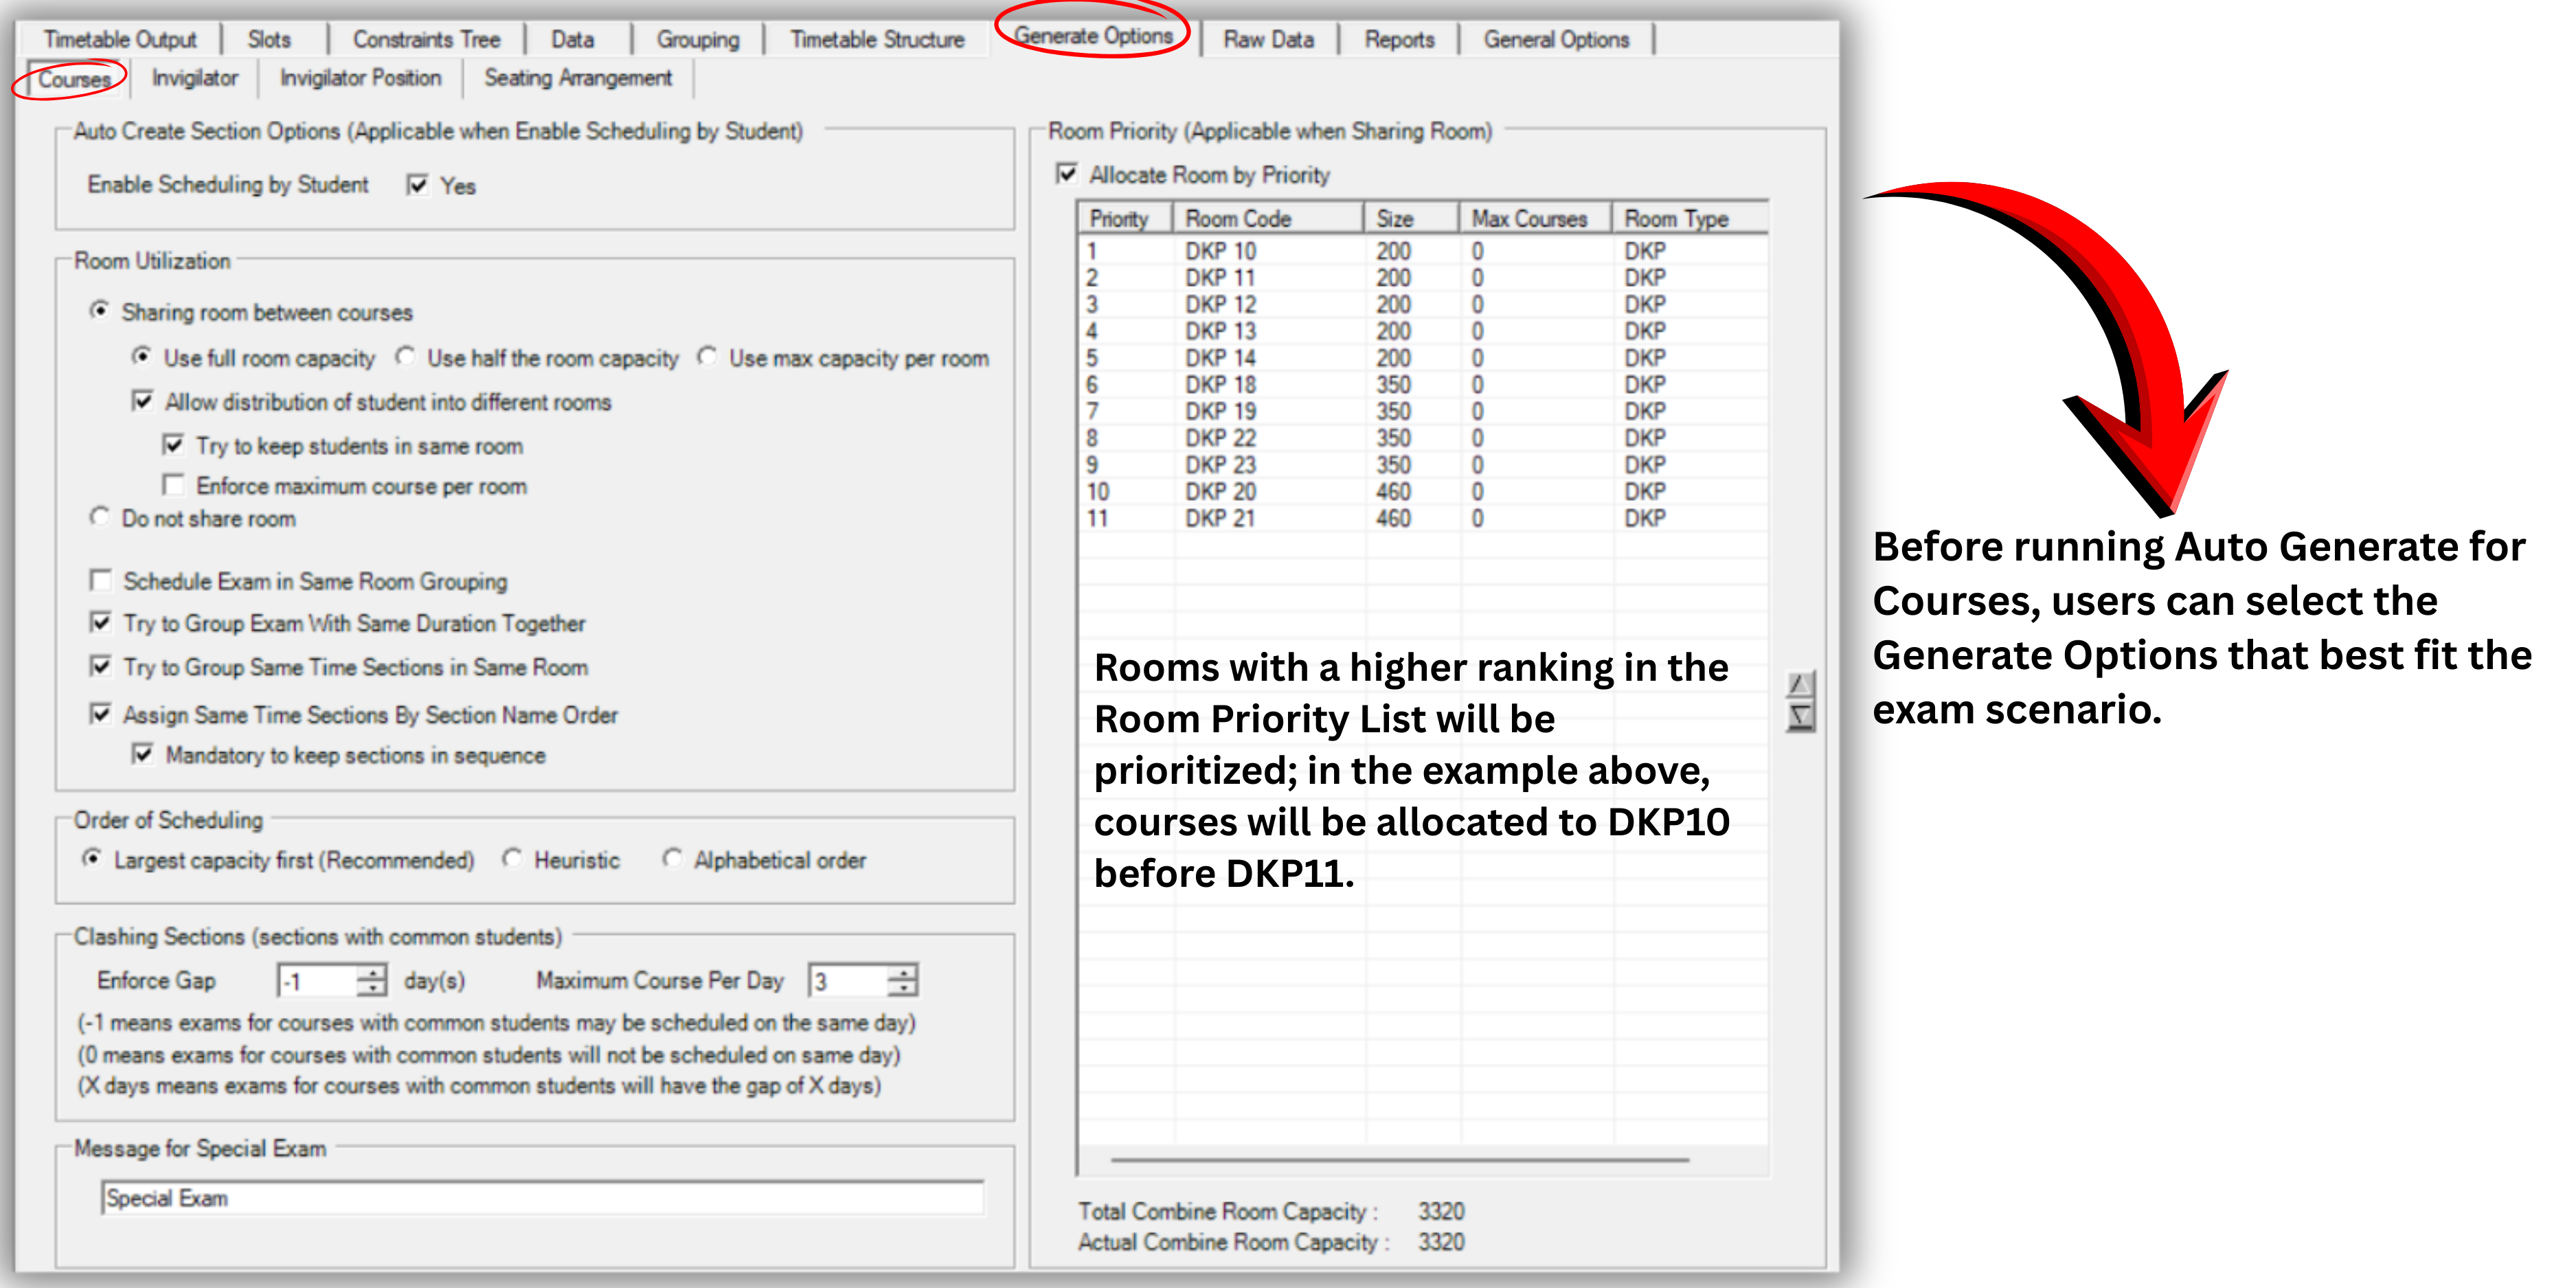Screen dimensions: 2576x1288
Task: Enable Enforce maximum course per room
Action: pyautogui.click(x=174, y=486)
